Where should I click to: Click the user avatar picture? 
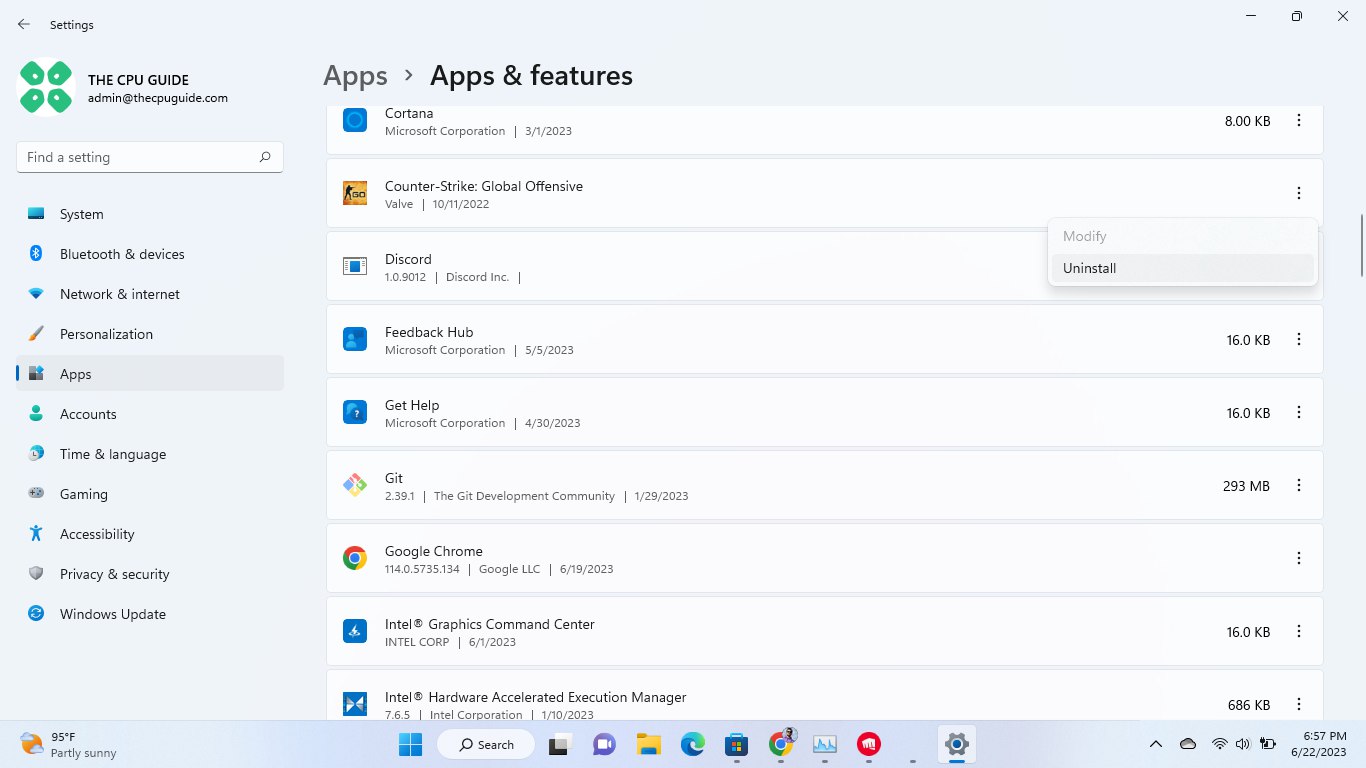coord(46,88)
